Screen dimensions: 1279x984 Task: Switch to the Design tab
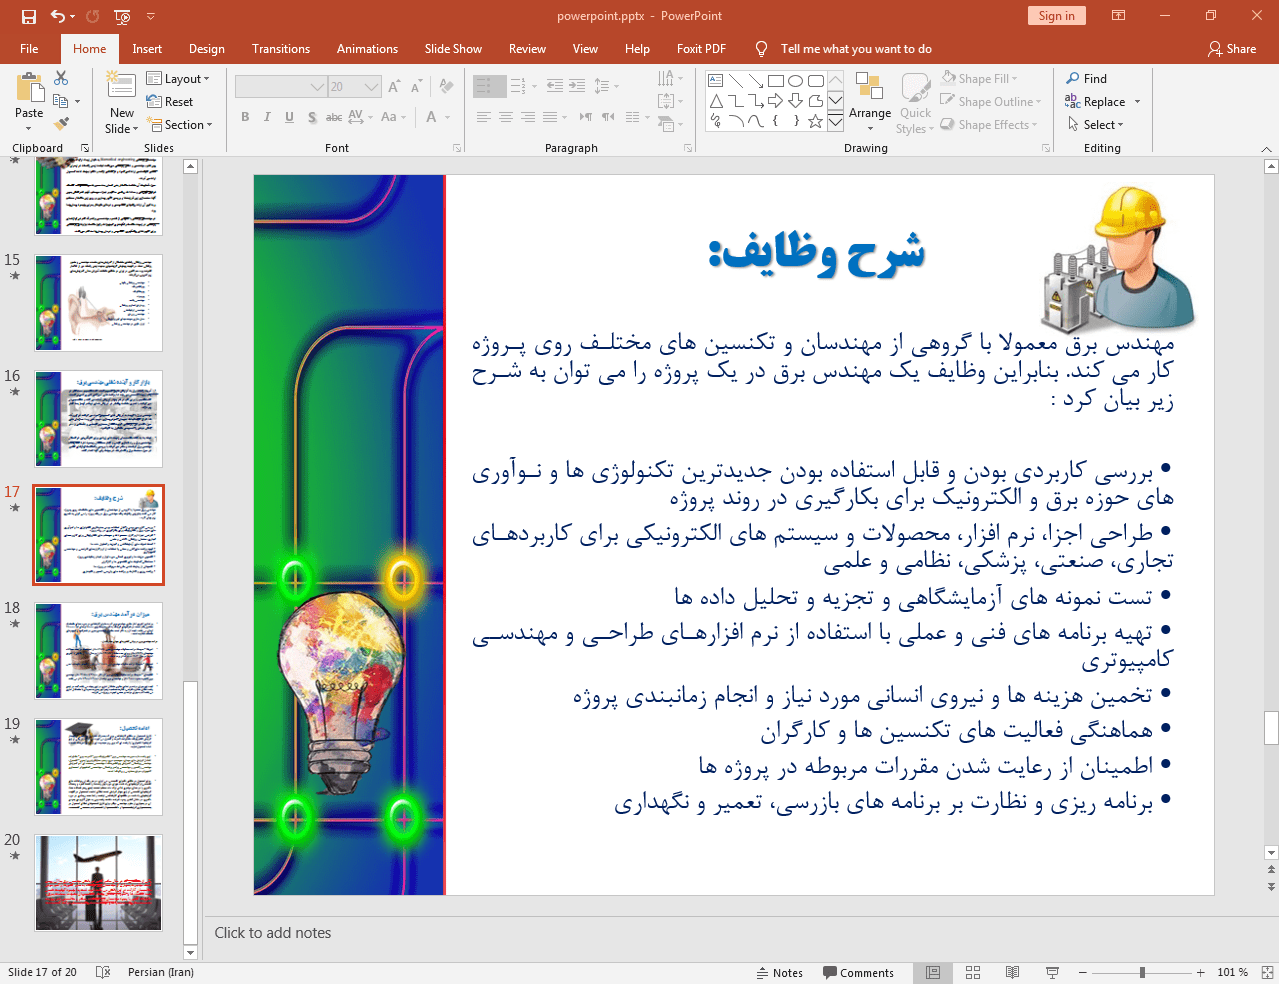click(x=207, y=49)
